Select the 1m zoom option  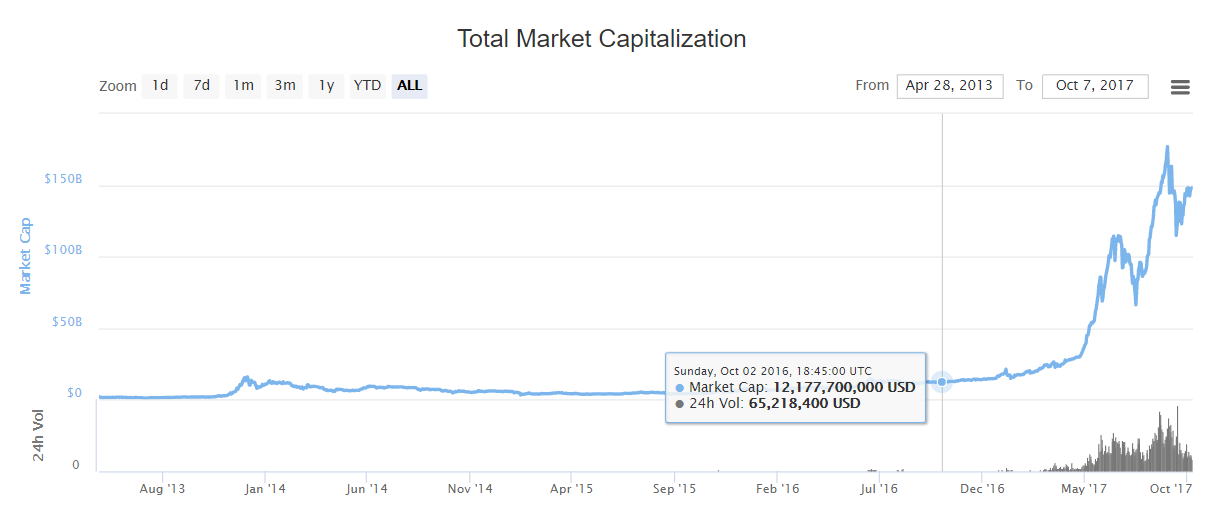[x=243, y=86]
